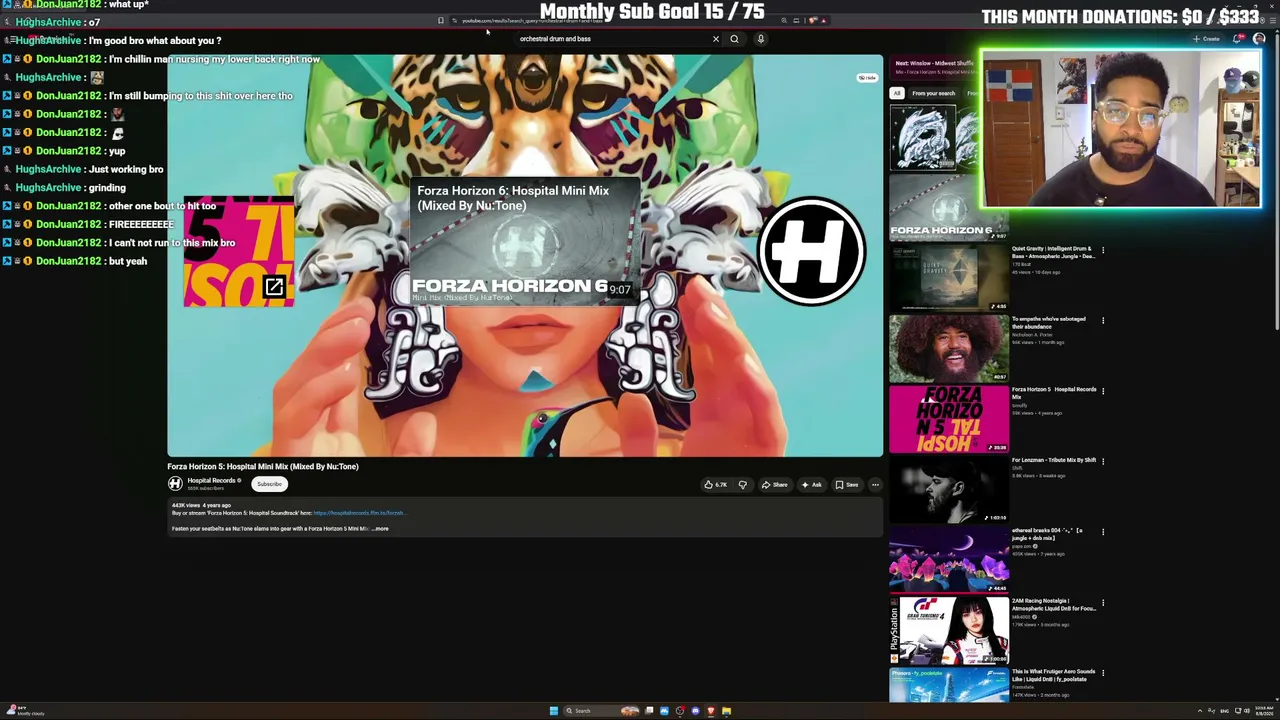Select the From your search filter chip
The height and width of the screenshot is (720, 1280).
click(933, 93)
